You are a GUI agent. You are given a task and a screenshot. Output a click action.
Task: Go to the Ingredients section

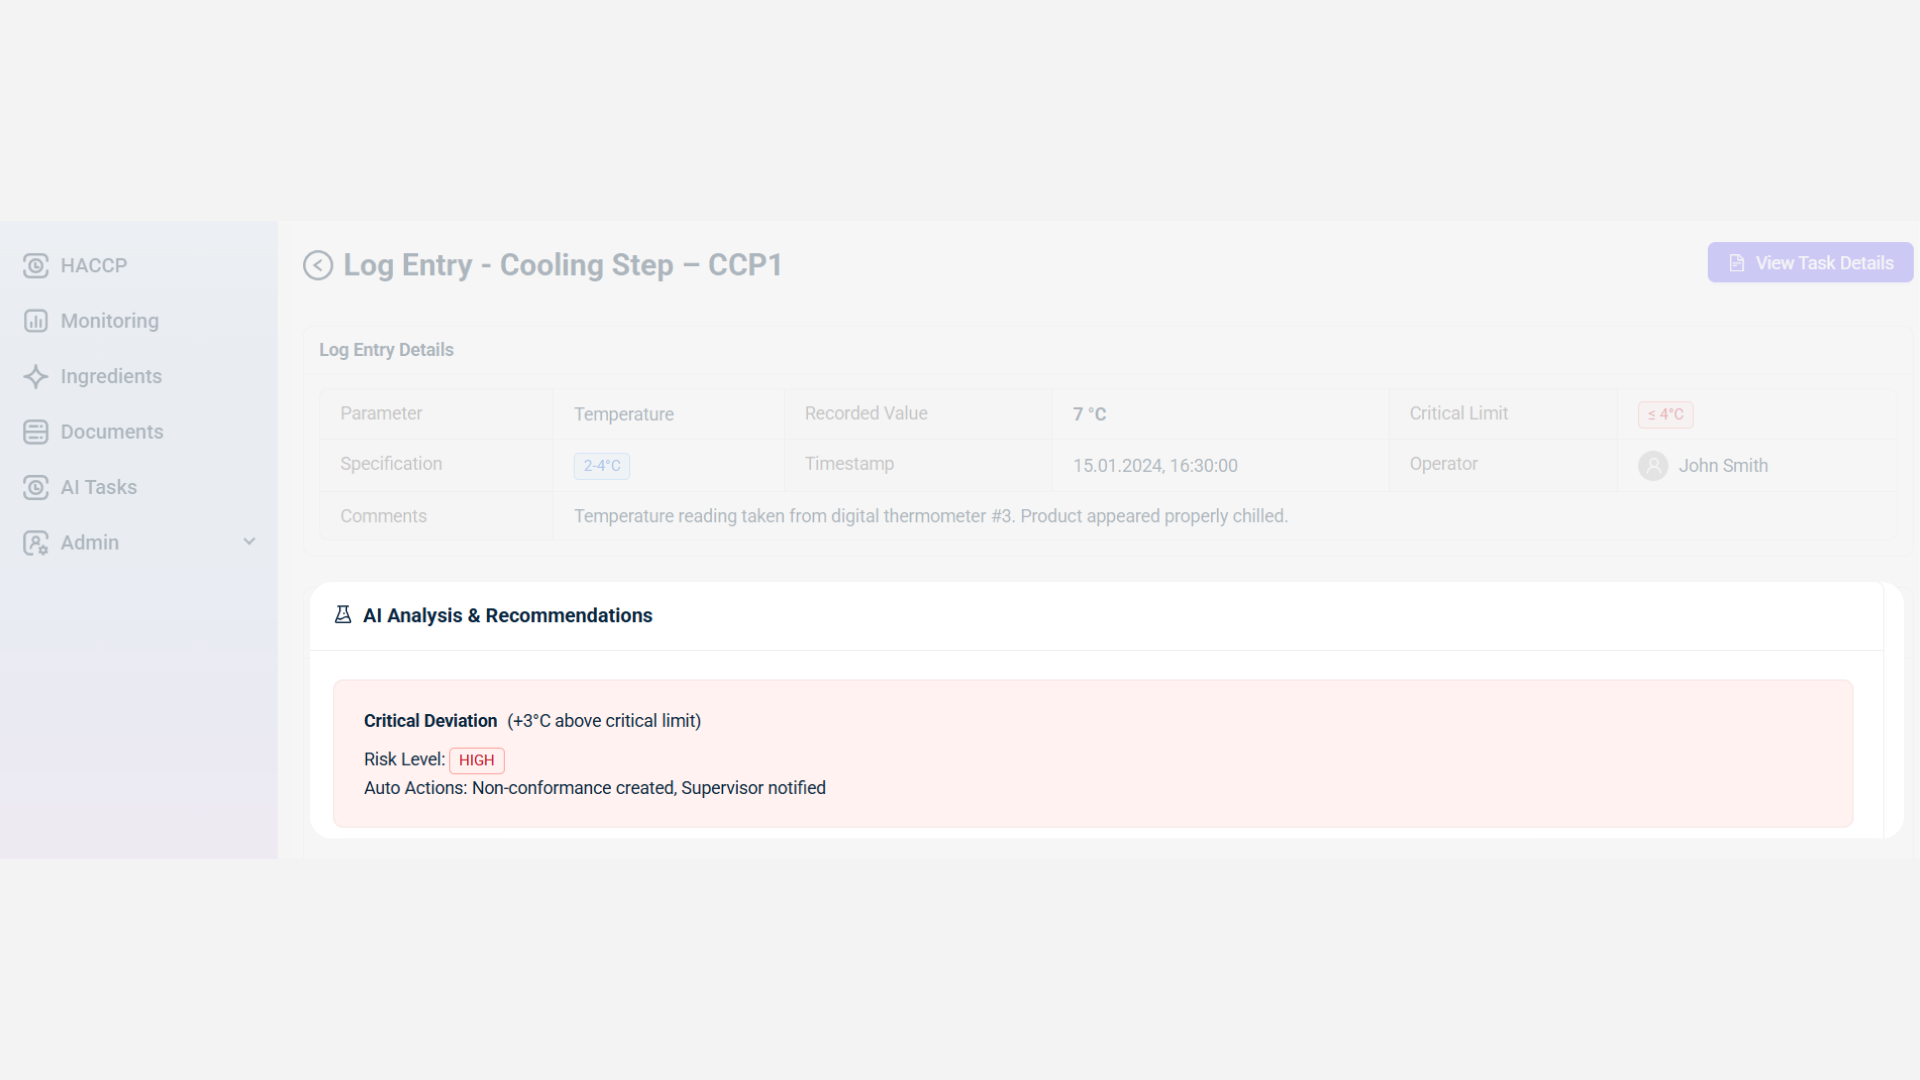(110, 377)
